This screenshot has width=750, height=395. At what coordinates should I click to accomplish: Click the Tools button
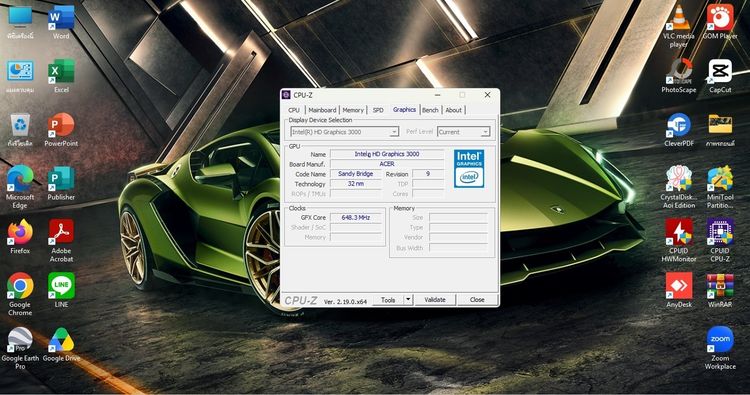click(x=388, y=300)
